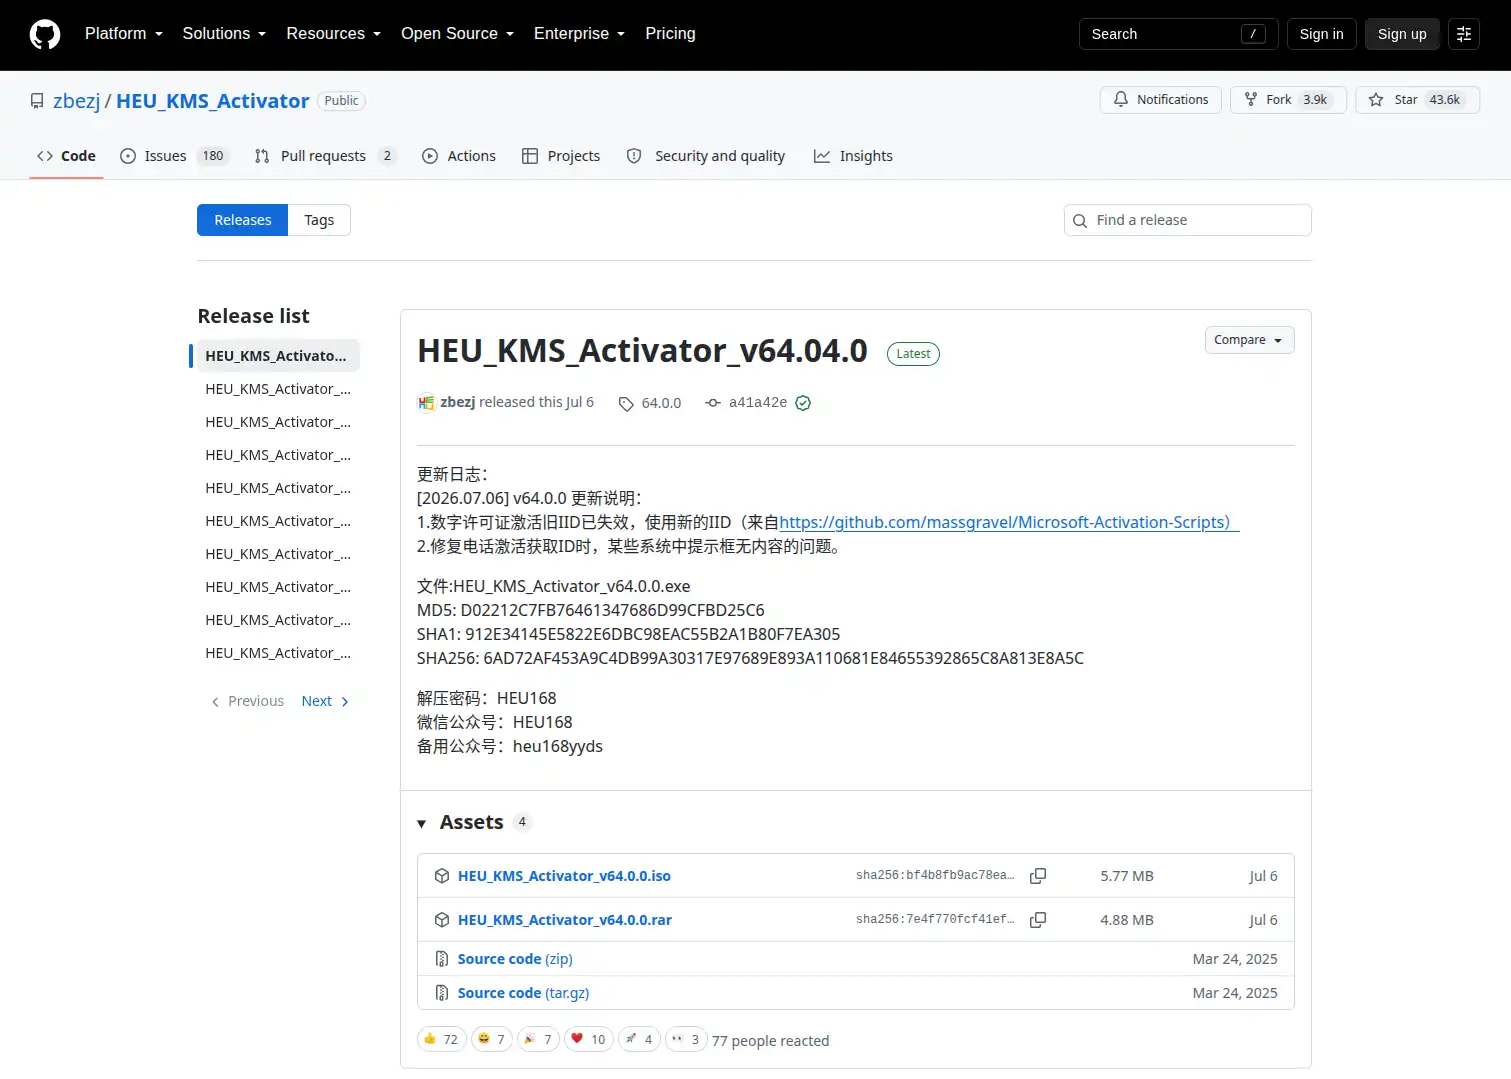
Task: Copy sha256 of the .rar asset
Action: coord(1038,920)
